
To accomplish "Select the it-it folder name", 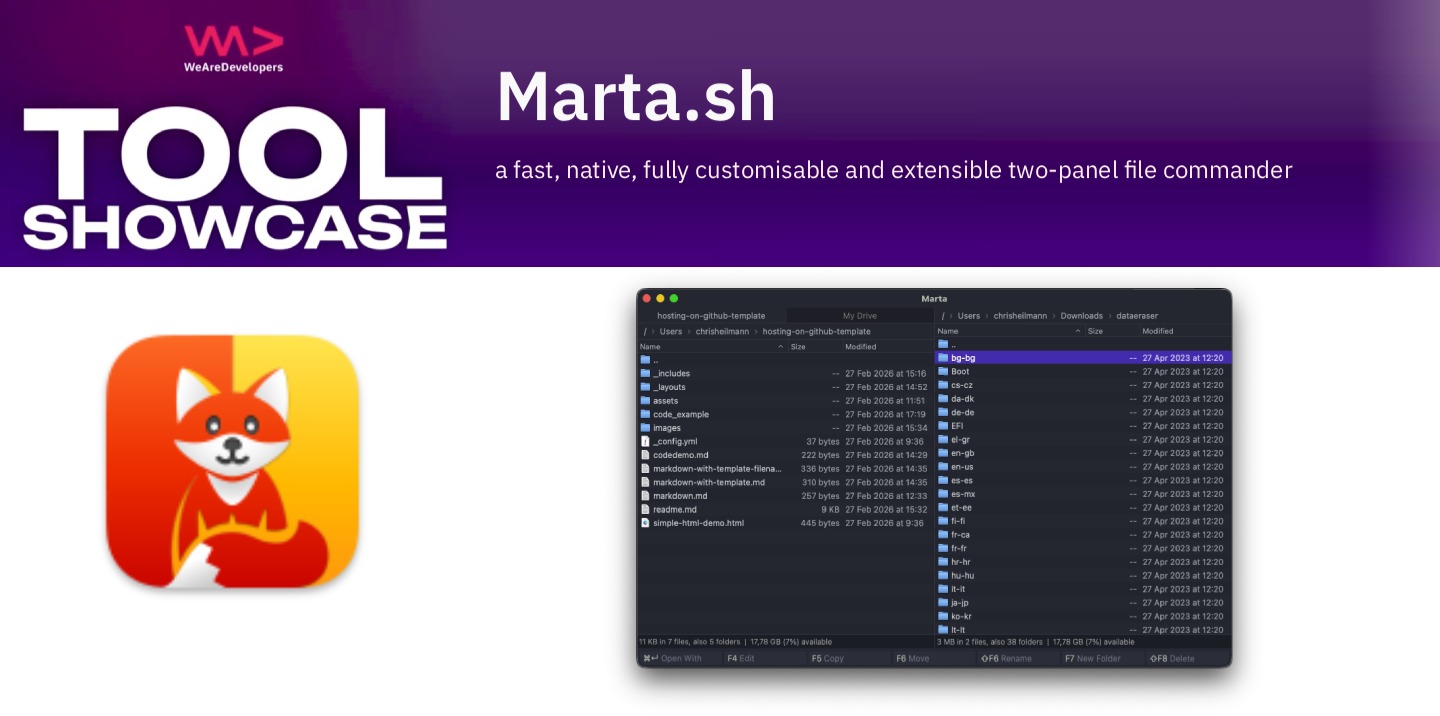I will [x=958, y=589].
